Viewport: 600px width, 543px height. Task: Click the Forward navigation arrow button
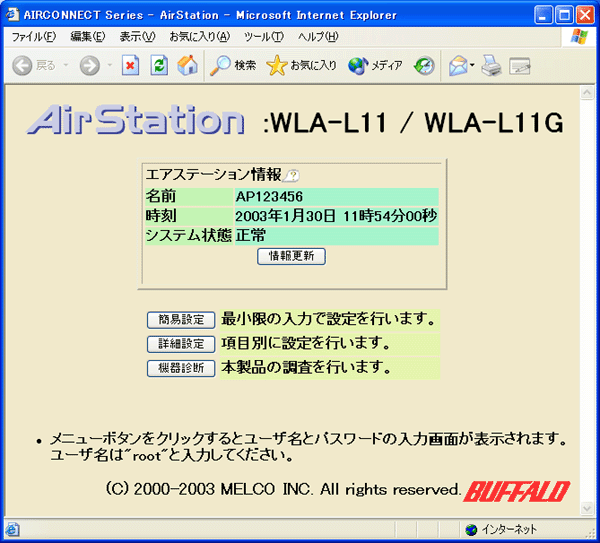pos(90,66)
